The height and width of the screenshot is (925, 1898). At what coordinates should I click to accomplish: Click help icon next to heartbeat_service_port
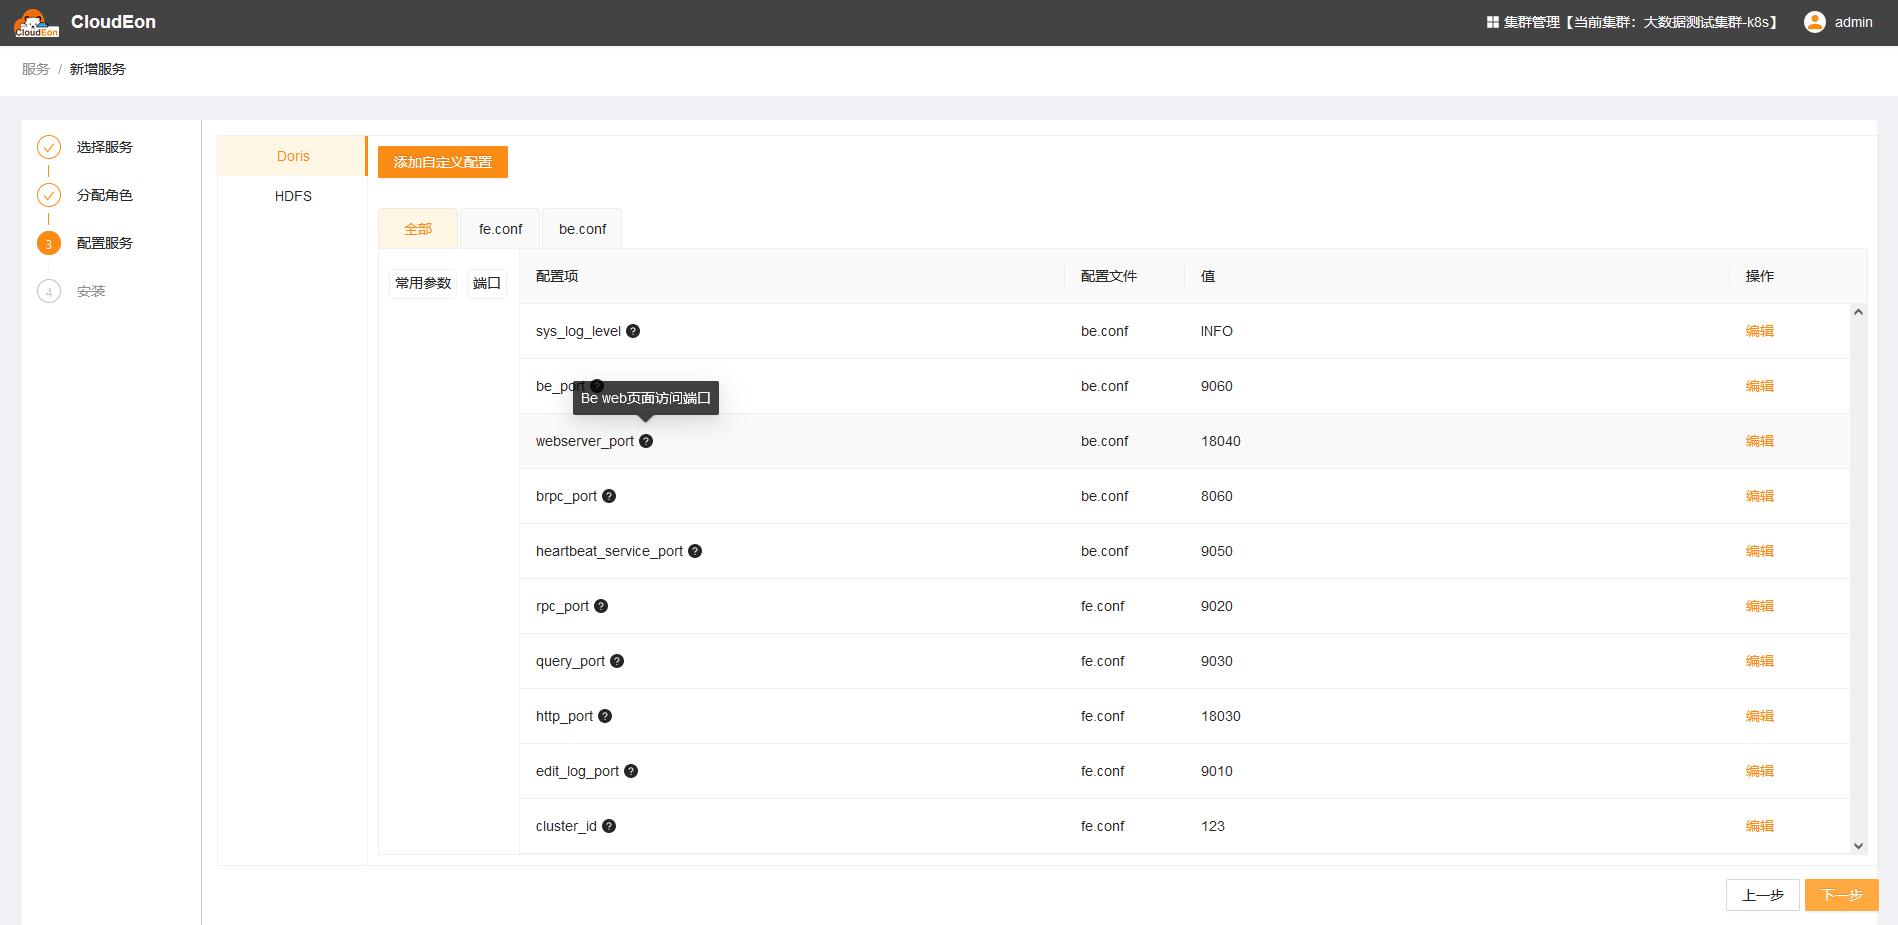click(x=695, y=551)
